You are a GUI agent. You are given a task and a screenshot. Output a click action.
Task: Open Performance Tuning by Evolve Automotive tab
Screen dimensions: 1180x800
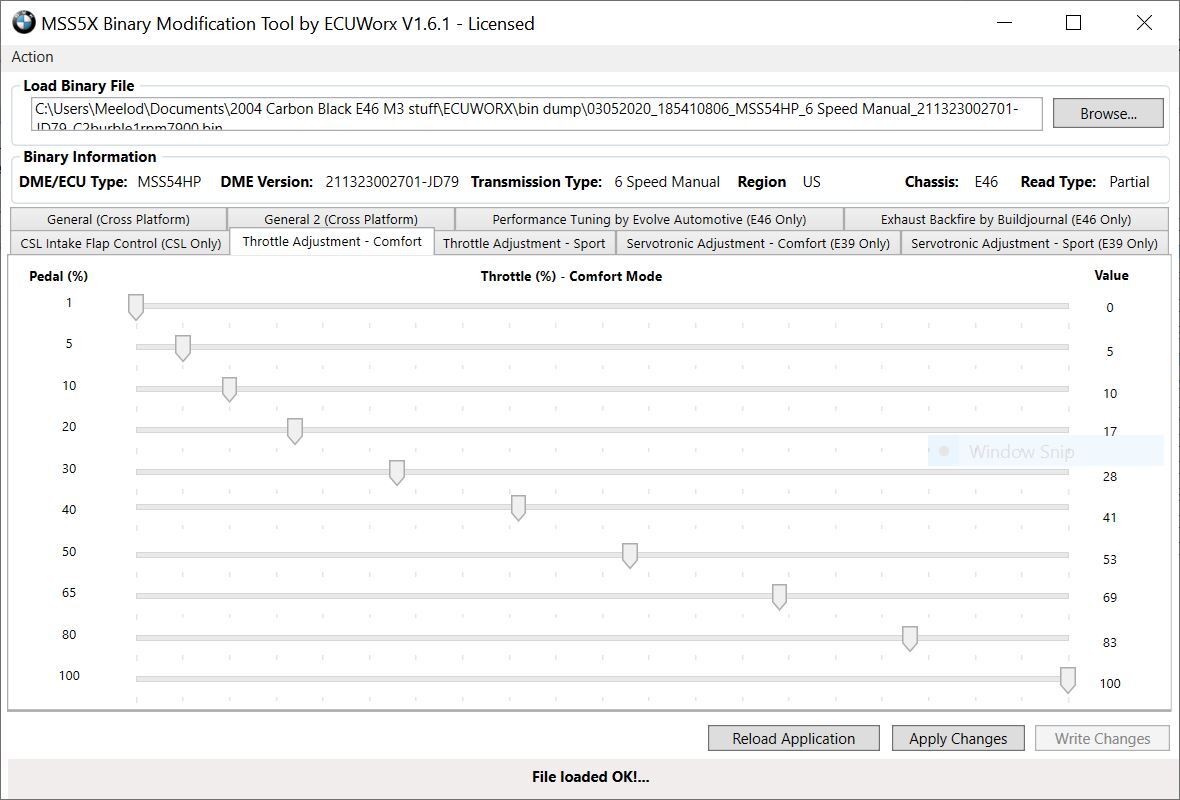[x=648, y=219]
